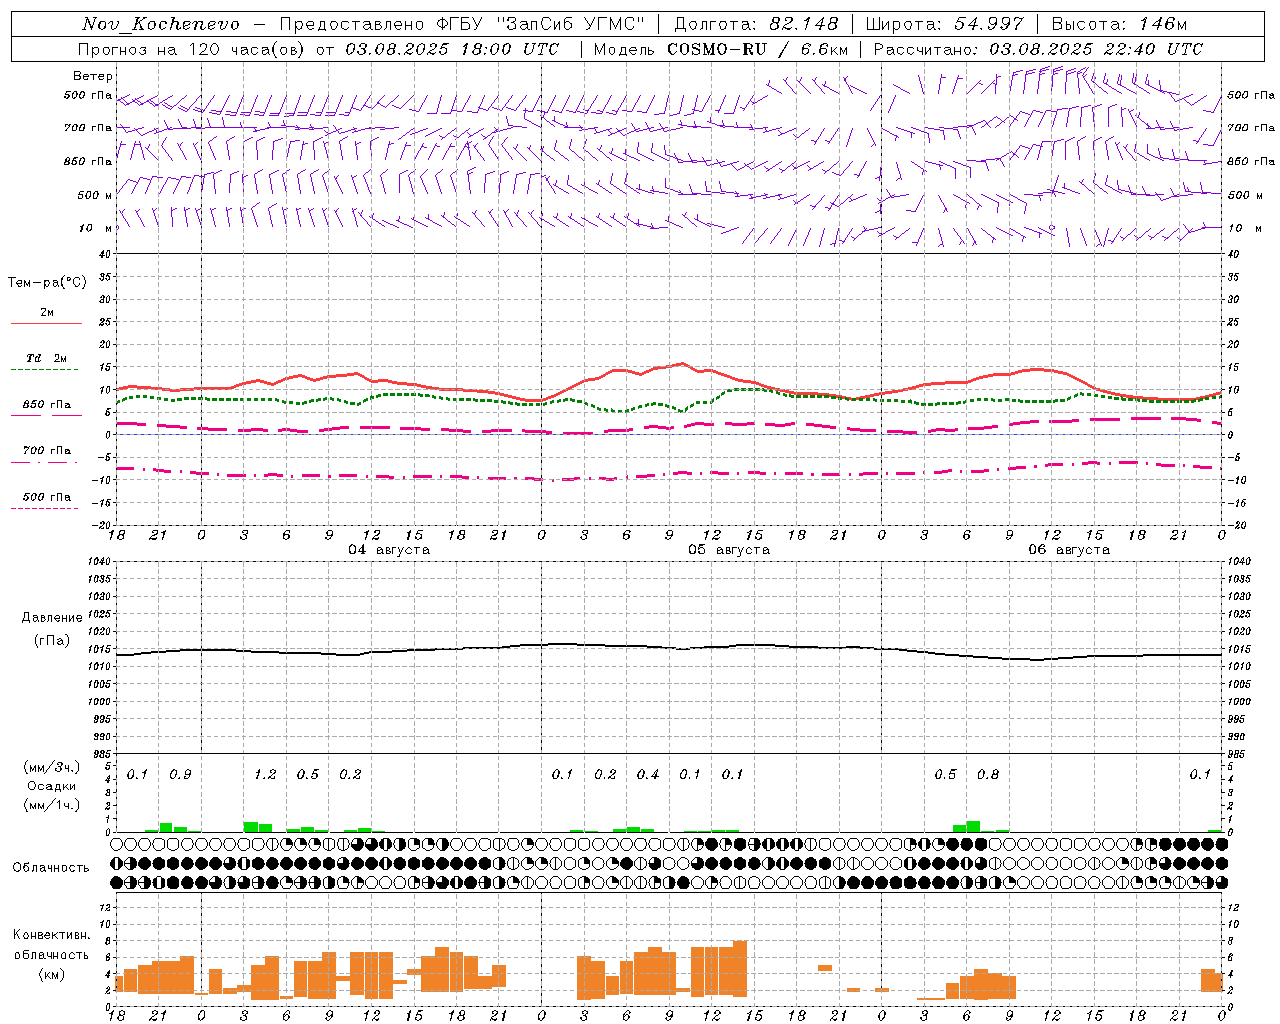Click the "Долгота: 82.148" header field
The height and width of the screenshot is (1024, 1280).
pyautogui.click(x=756, y=24)
